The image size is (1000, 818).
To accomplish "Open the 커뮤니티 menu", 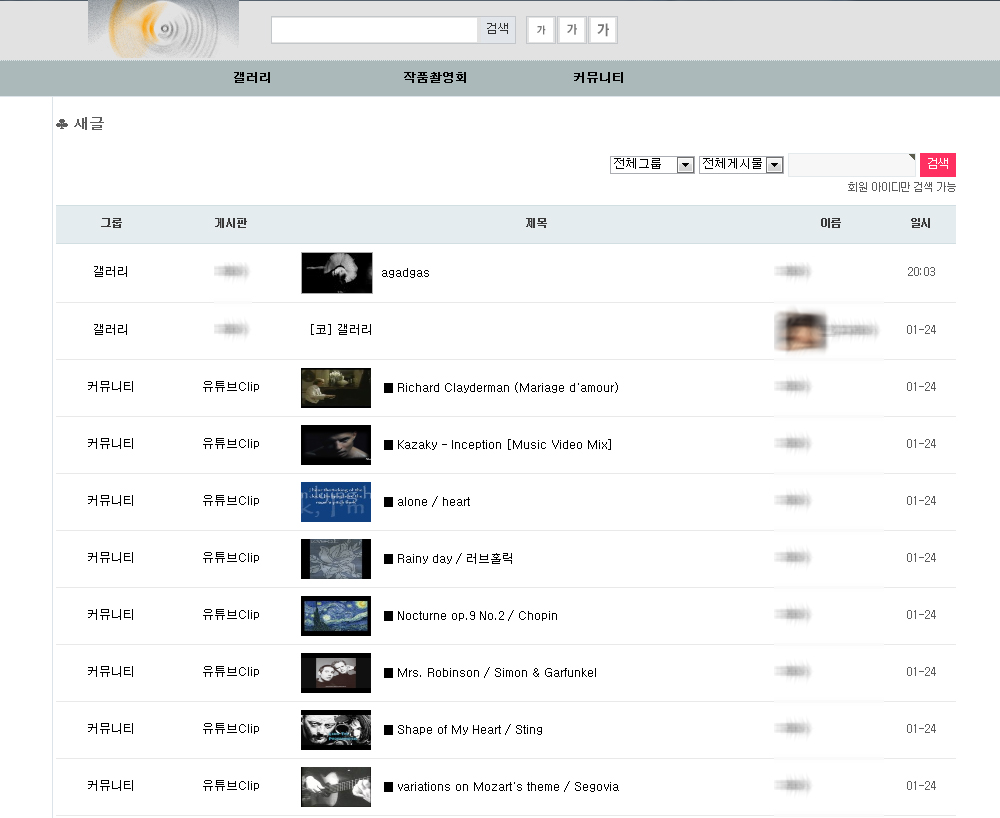I will point(598,77).
